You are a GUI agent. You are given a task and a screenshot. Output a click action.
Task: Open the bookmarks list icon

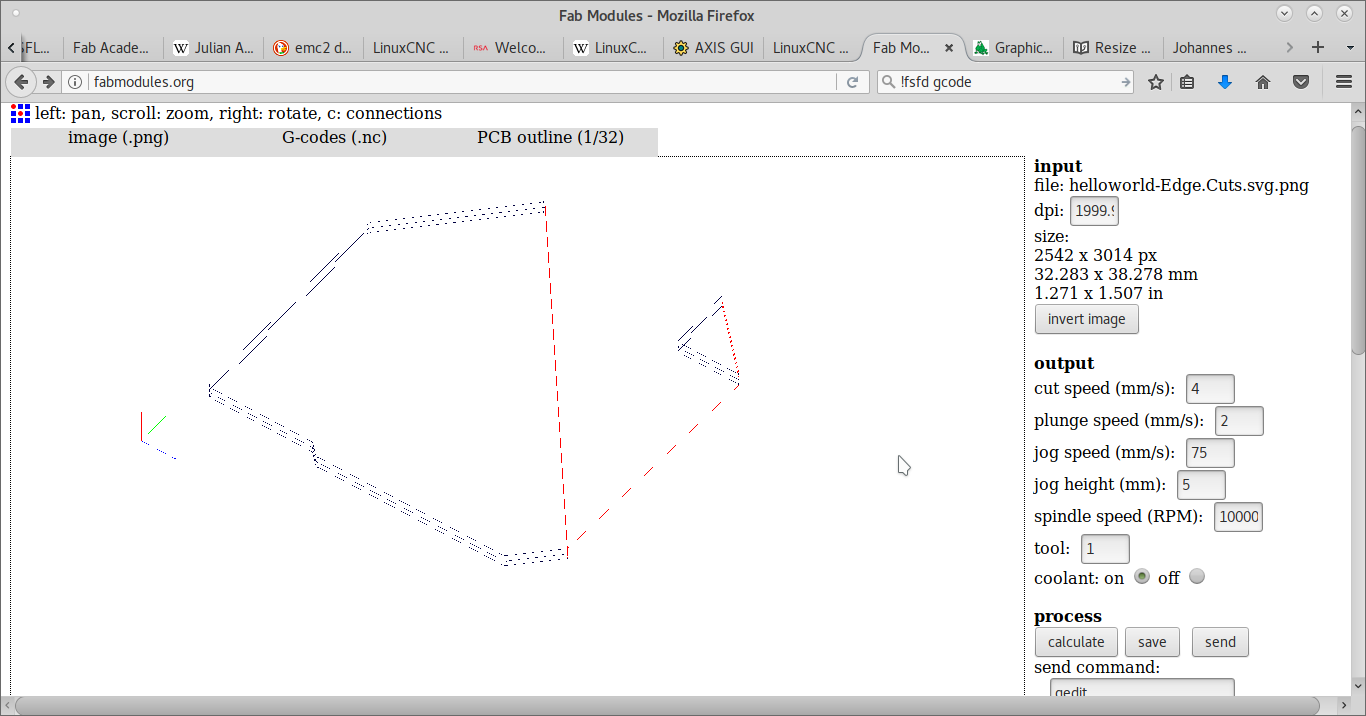click(1187, 82)
